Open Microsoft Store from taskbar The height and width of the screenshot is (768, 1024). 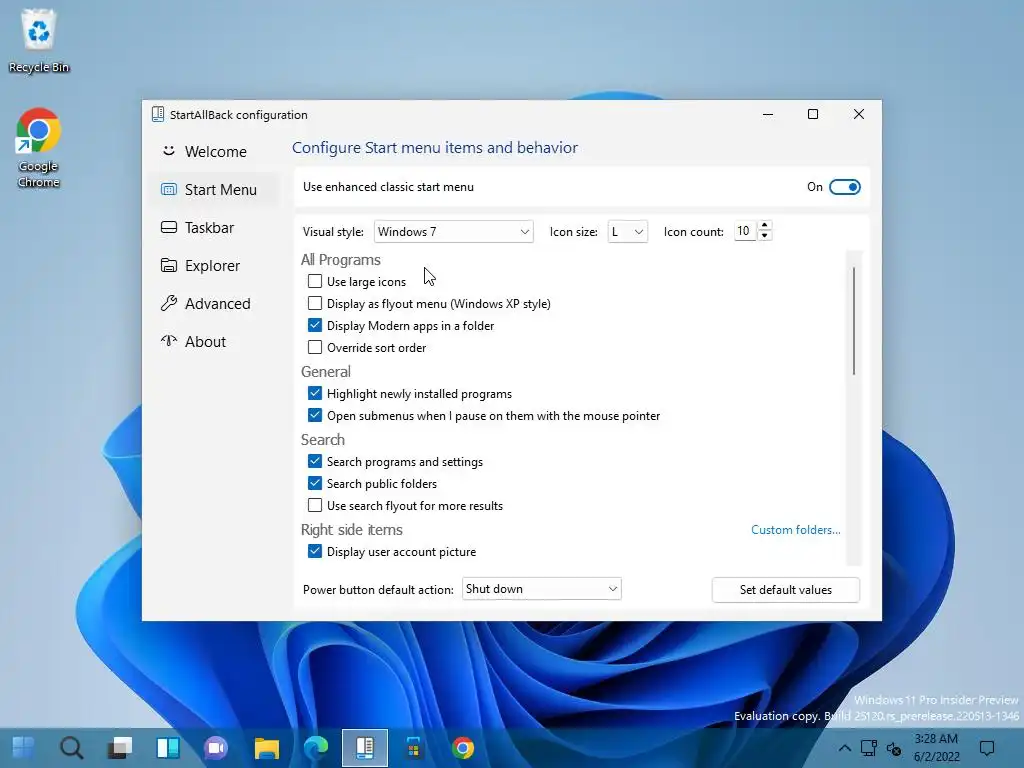413,748
